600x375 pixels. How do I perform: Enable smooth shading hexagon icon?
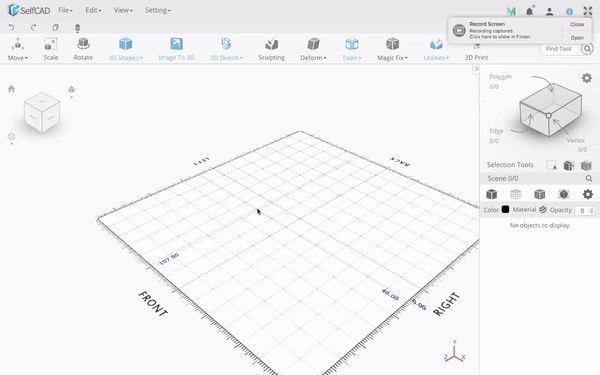coord(564,194)
